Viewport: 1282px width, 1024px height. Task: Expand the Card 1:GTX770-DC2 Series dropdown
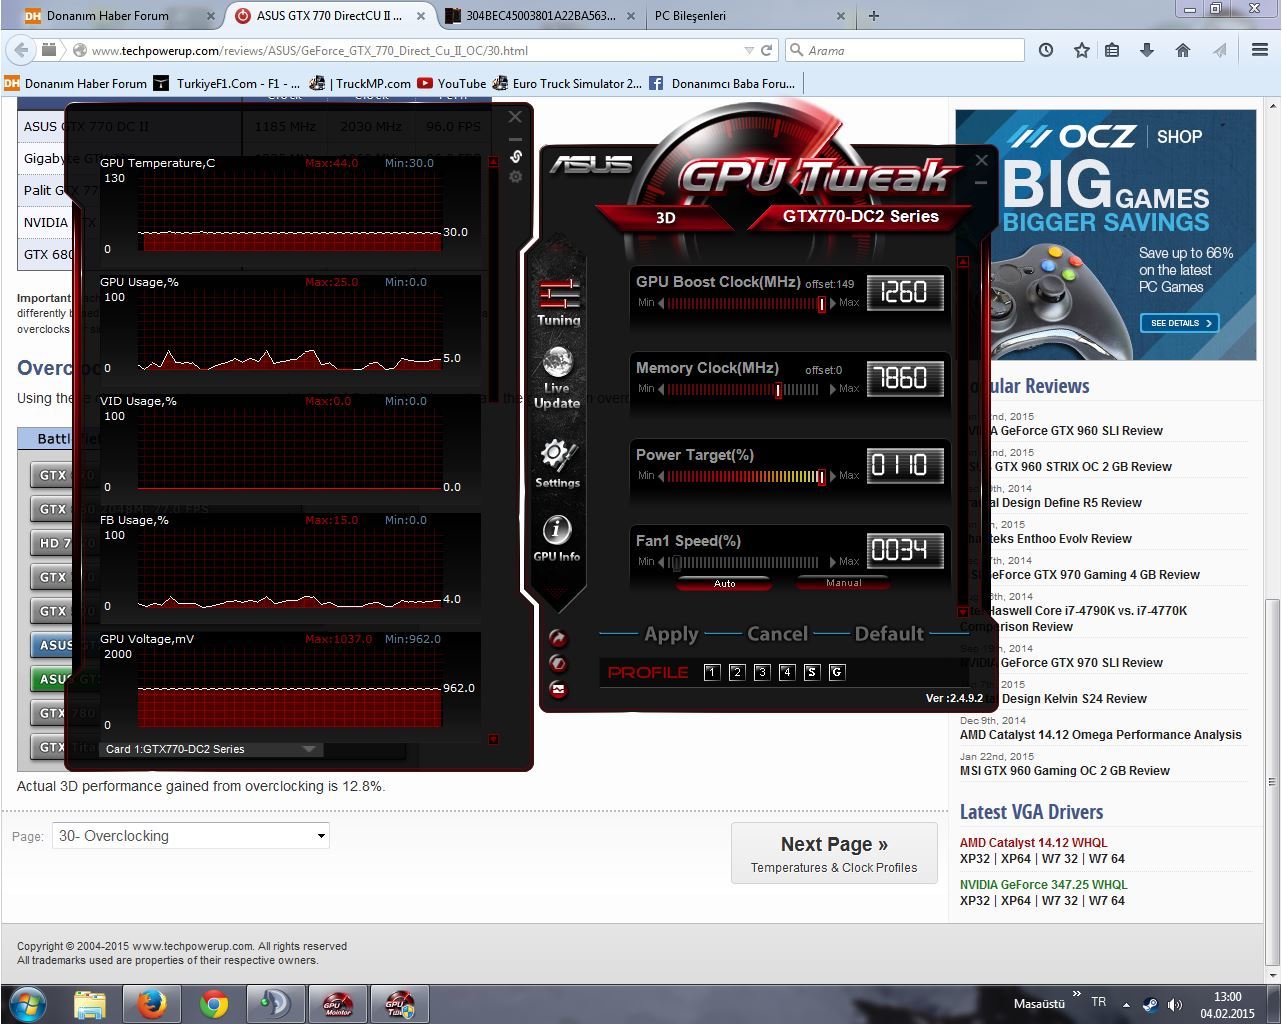(x=212, y=749)
